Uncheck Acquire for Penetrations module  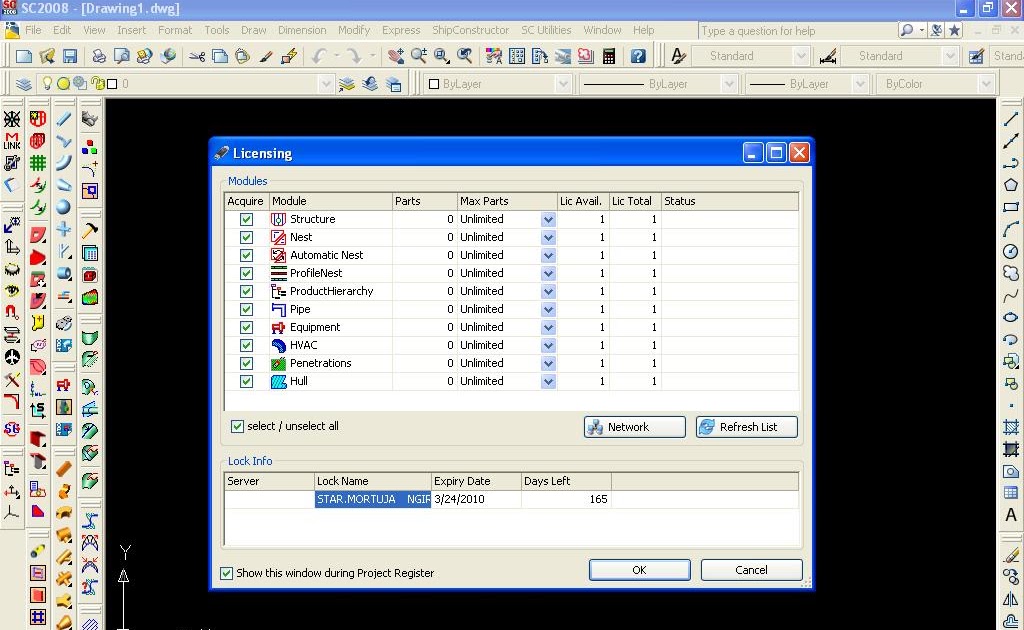(x=246, y=363)
